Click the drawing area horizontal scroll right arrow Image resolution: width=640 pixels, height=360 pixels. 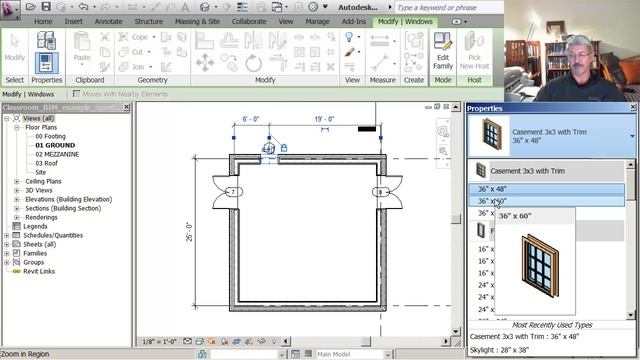tap(446, 341)
